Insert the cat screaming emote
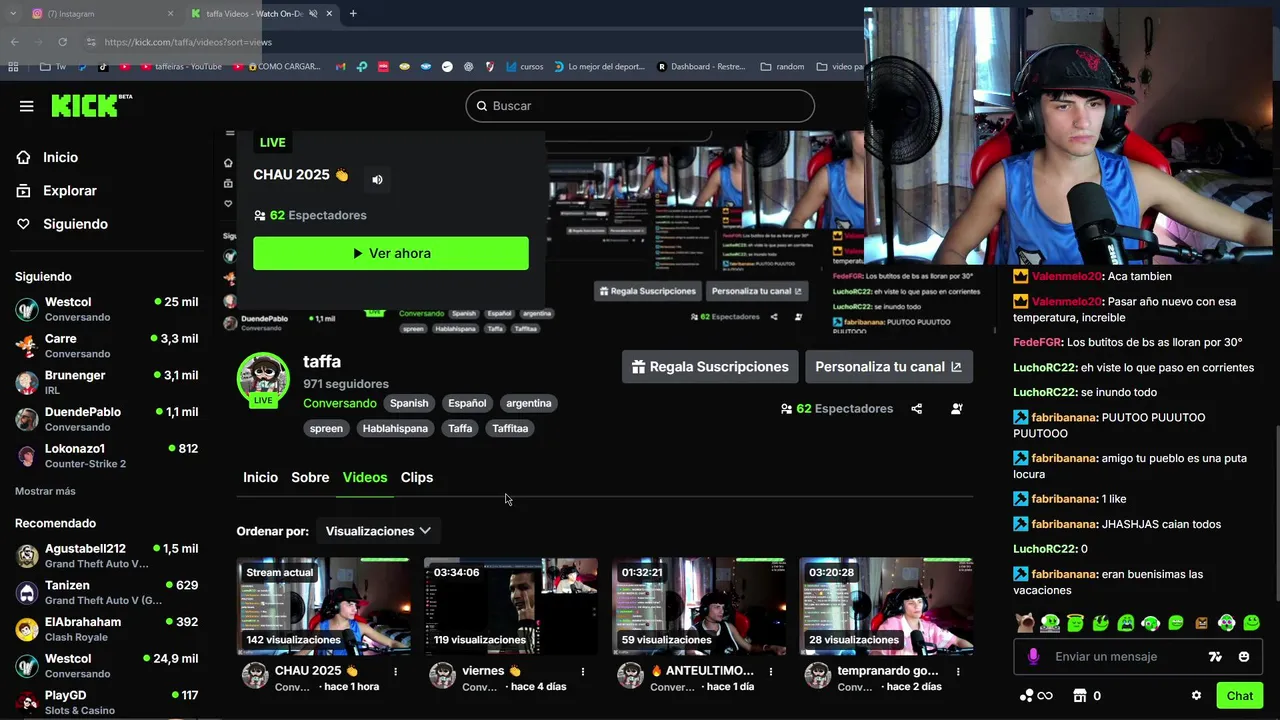The height and width of the screenshot is (720, 1280). tap(1025, 623)
